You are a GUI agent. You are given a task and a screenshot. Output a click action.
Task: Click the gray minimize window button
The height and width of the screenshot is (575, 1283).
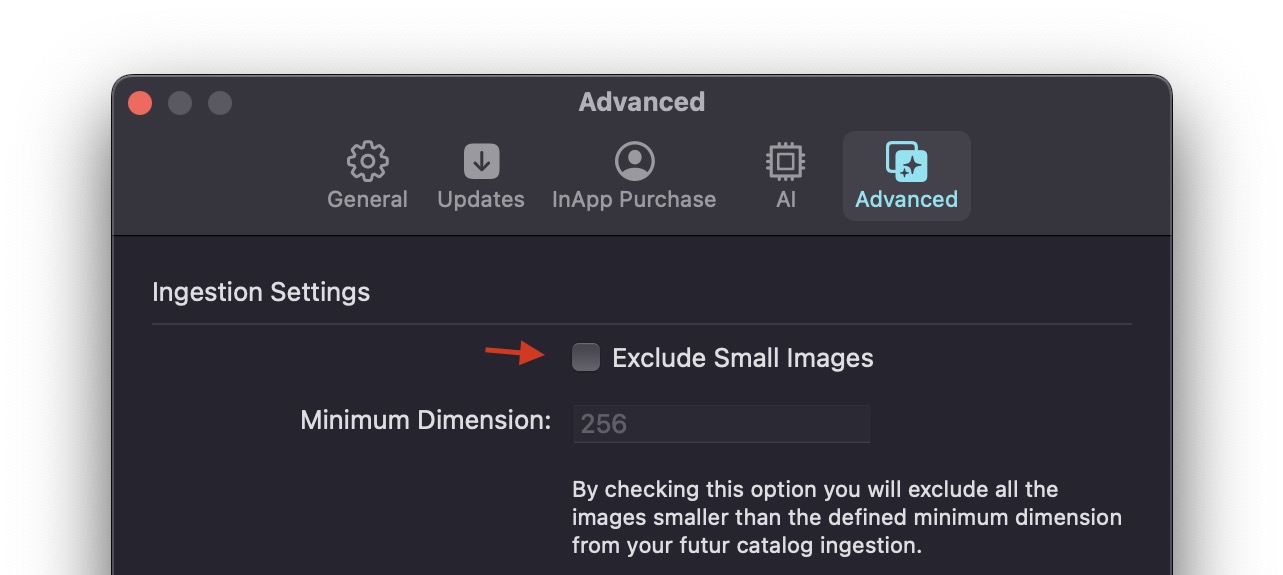click(x=180, y=103)
